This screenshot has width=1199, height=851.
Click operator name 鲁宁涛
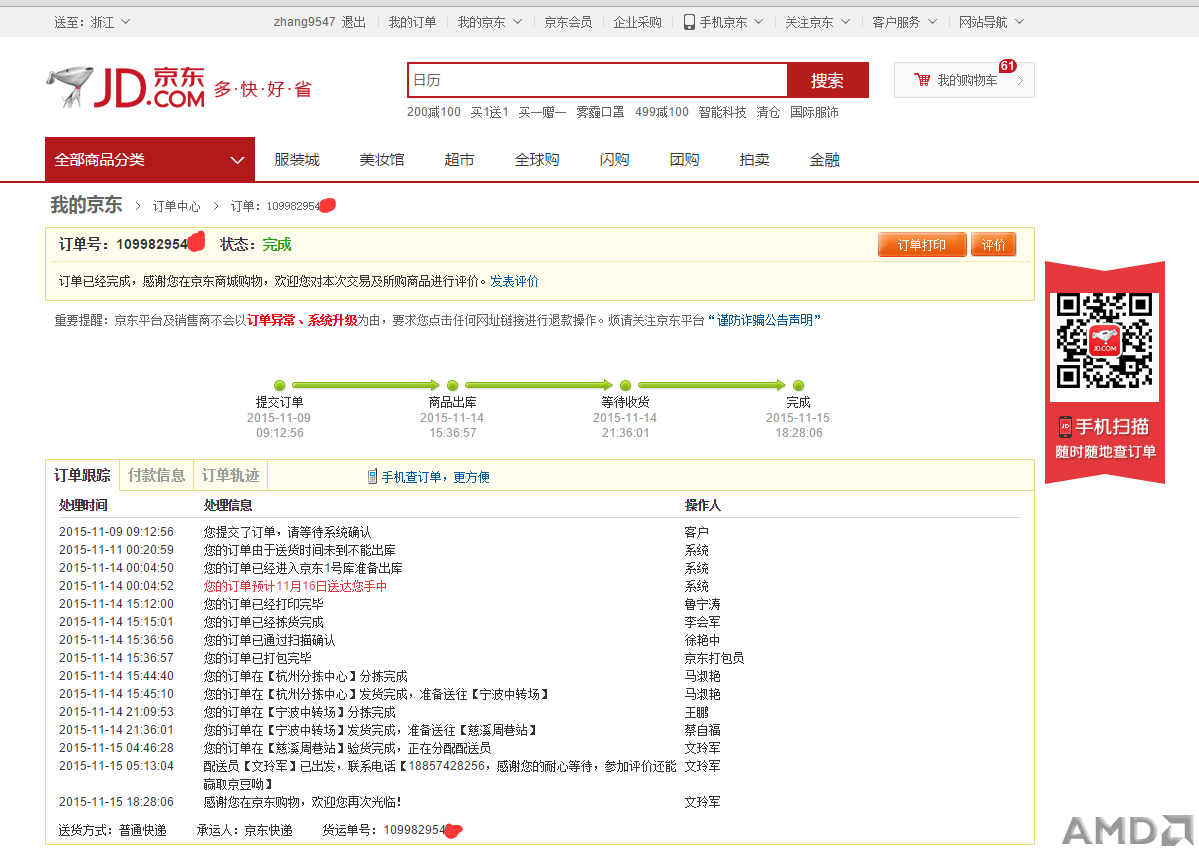point(702,604)
